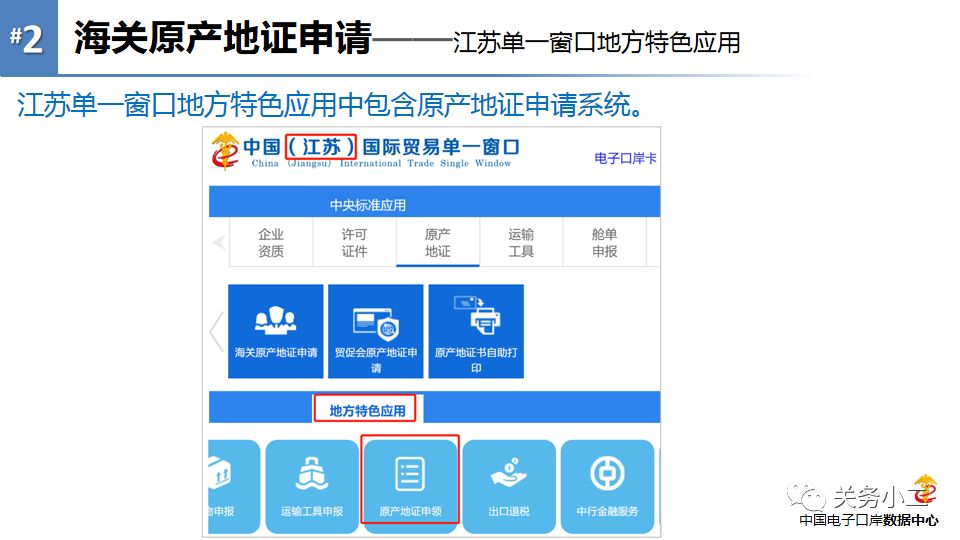The width and height of the screenshot is (960, 540).
Task: Select 许可证件 tab
Action: pyautogui.click(x=354, y=242)
